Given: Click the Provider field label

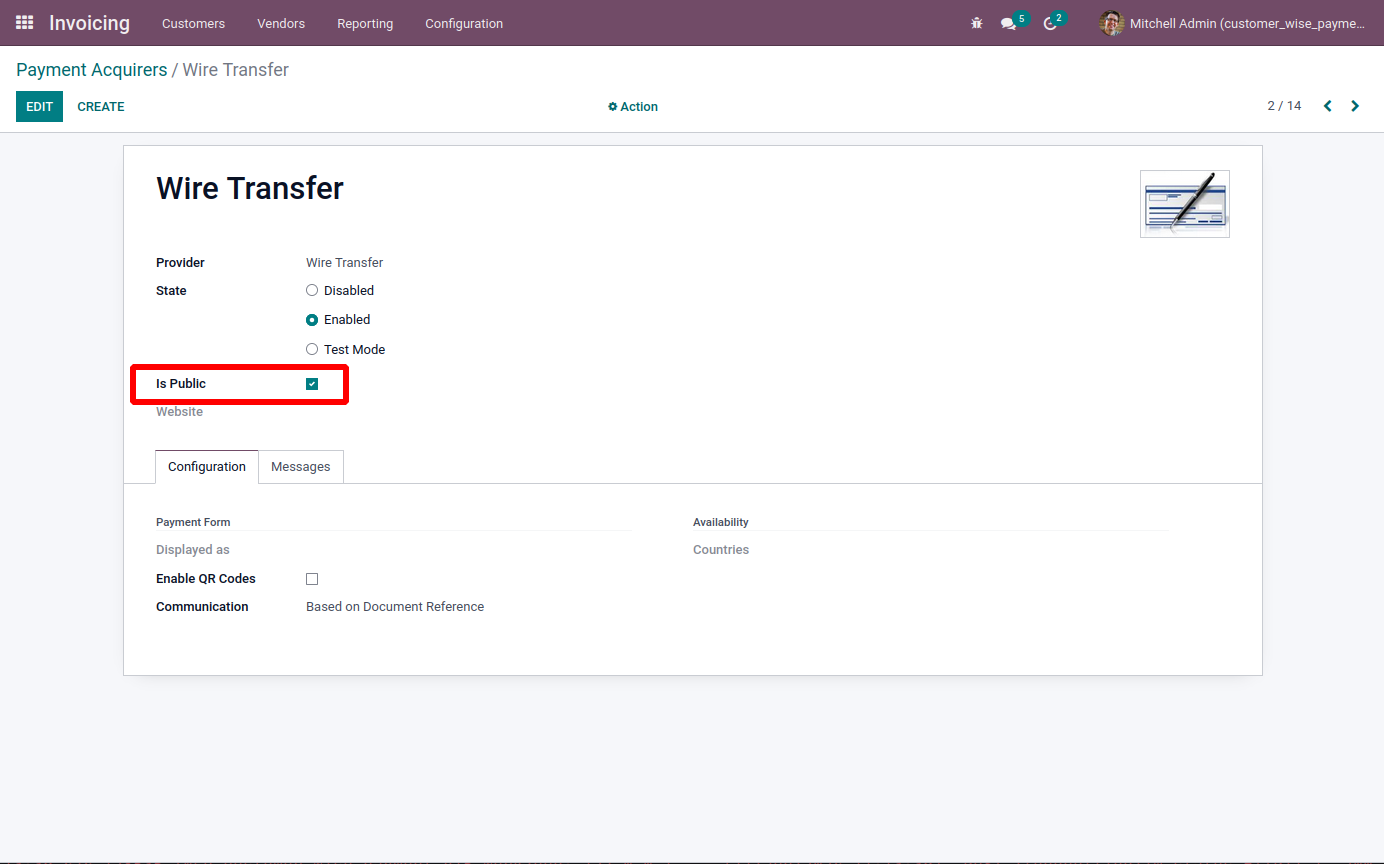Looking at the screenshot, I should pyautogui.click(x=180, y=263).
